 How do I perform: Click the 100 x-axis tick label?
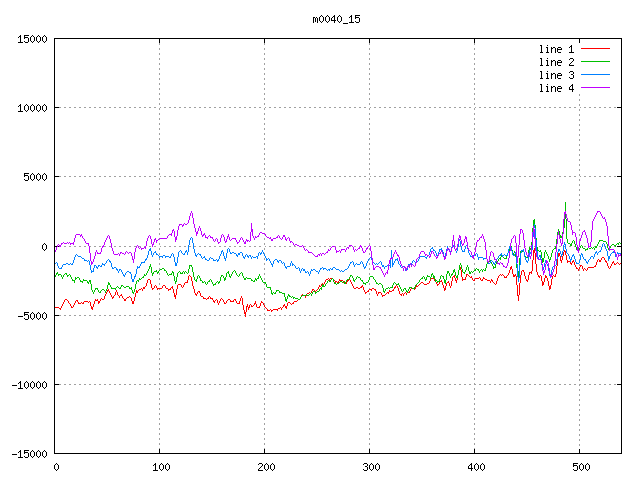click(x=160, y=467)
